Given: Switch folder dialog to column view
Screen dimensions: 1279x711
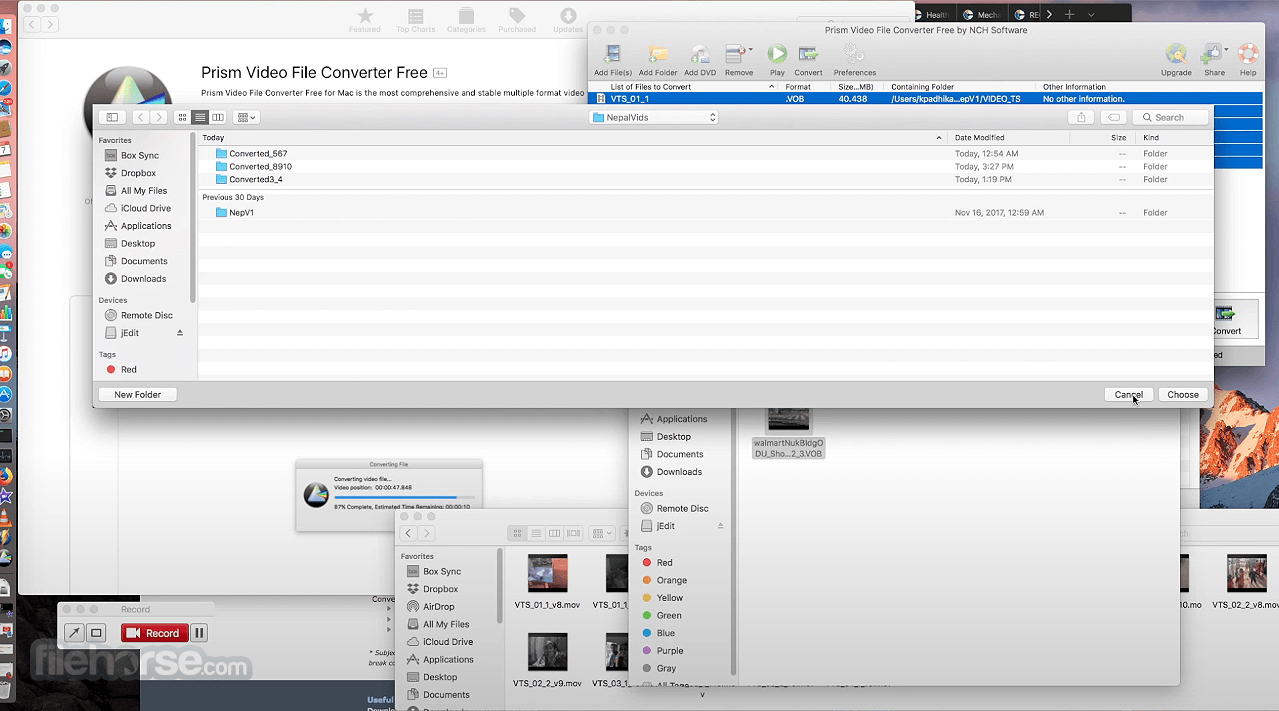Looking at the screenshot, I should (x=217, y=117).
